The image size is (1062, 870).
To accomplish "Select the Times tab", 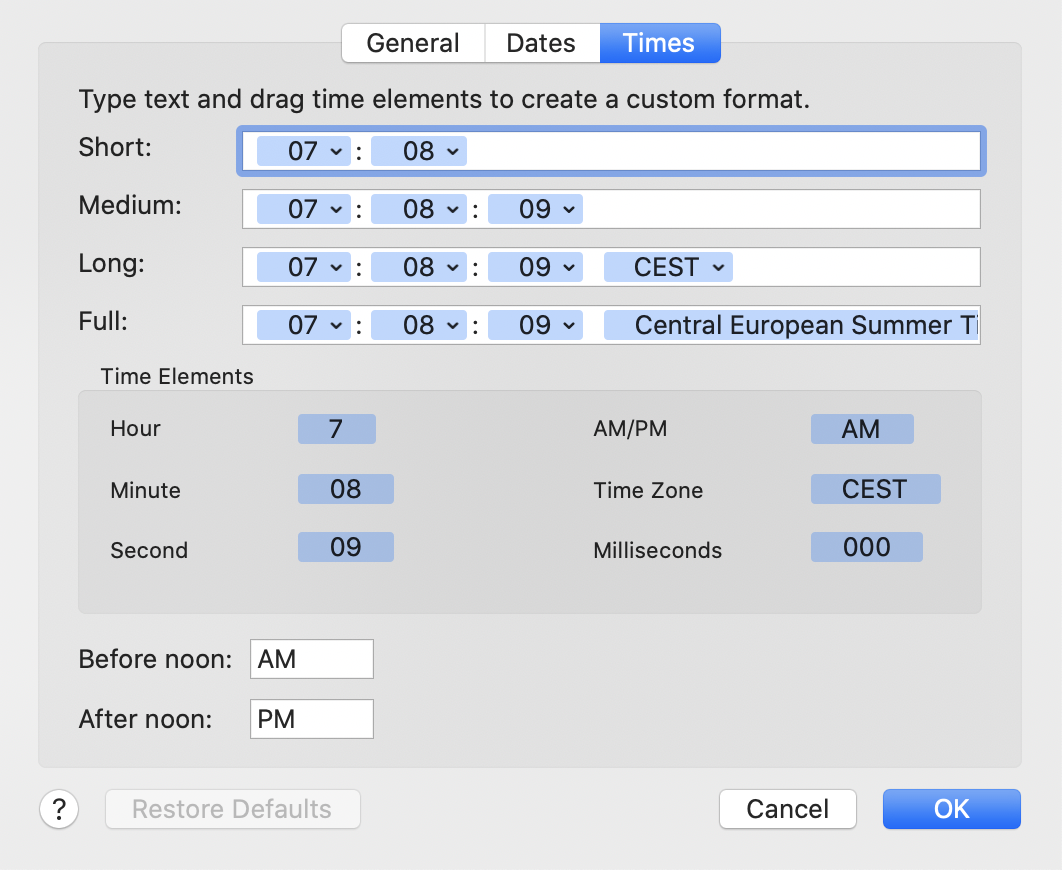I will pos(659,43).
